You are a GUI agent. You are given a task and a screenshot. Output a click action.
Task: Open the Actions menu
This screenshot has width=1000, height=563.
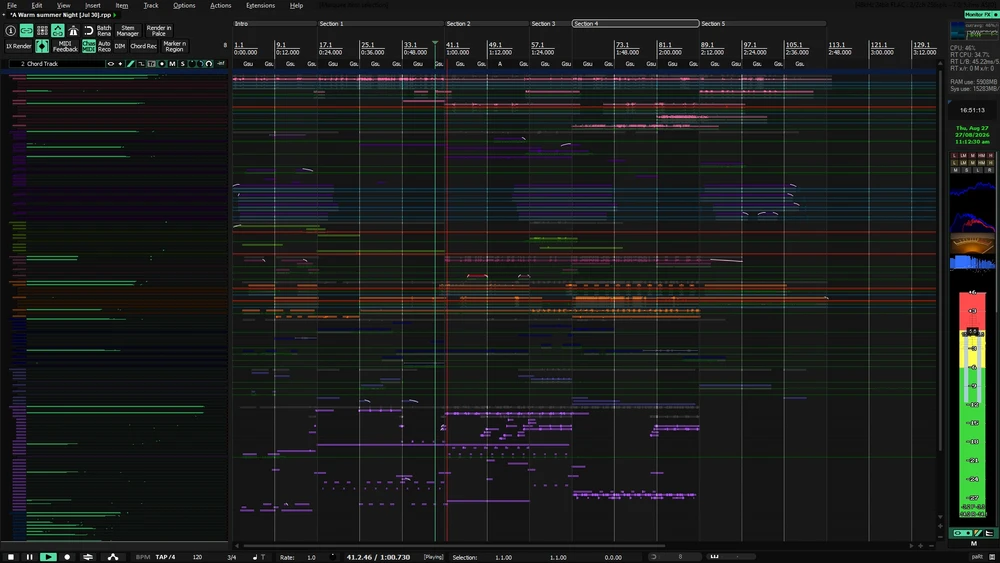pyautogui.click(x=221, y=5)
